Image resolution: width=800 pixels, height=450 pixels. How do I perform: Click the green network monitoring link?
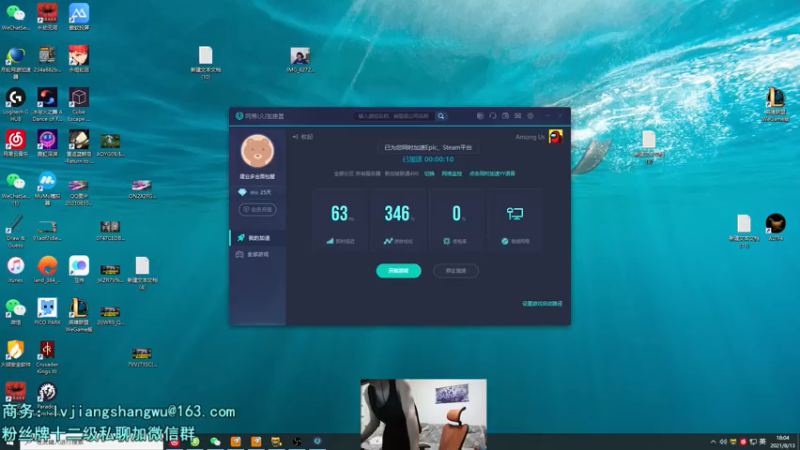pyautogui.click(x=452, y=173)
